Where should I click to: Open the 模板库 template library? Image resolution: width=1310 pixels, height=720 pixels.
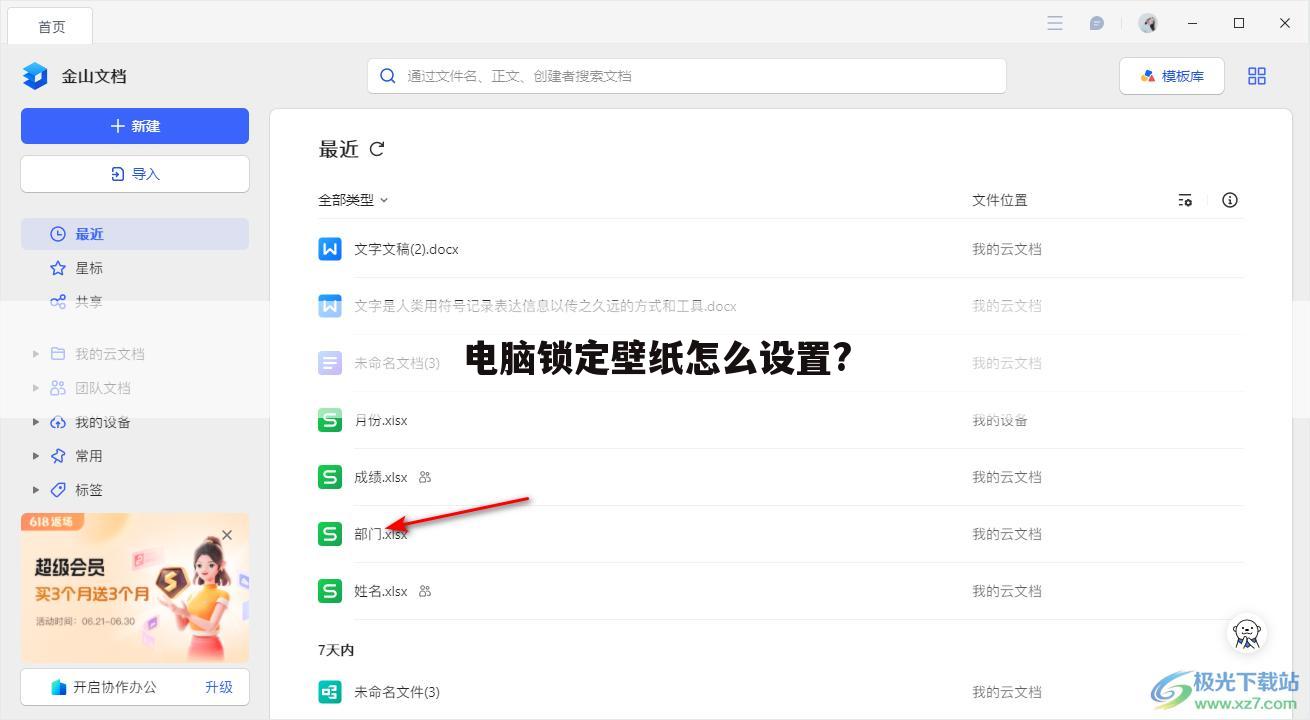coord(1172,76)
